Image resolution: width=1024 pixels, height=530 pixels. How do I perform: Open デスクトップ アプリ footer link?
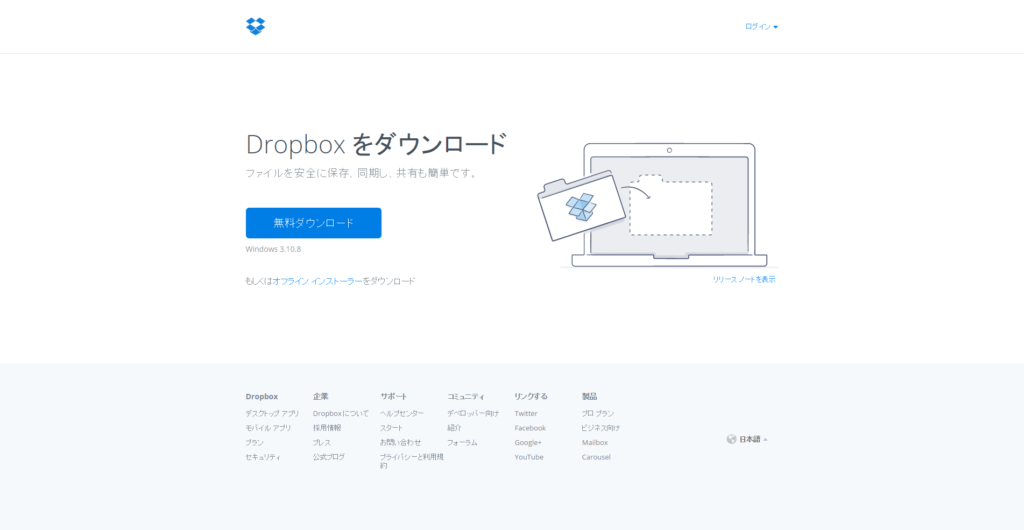tap(272, 413)
